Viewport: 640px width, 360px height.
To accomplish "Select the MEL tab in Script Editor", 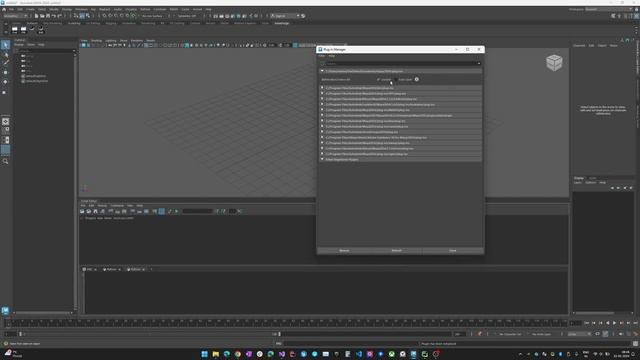I will click(x=89, y=269).
